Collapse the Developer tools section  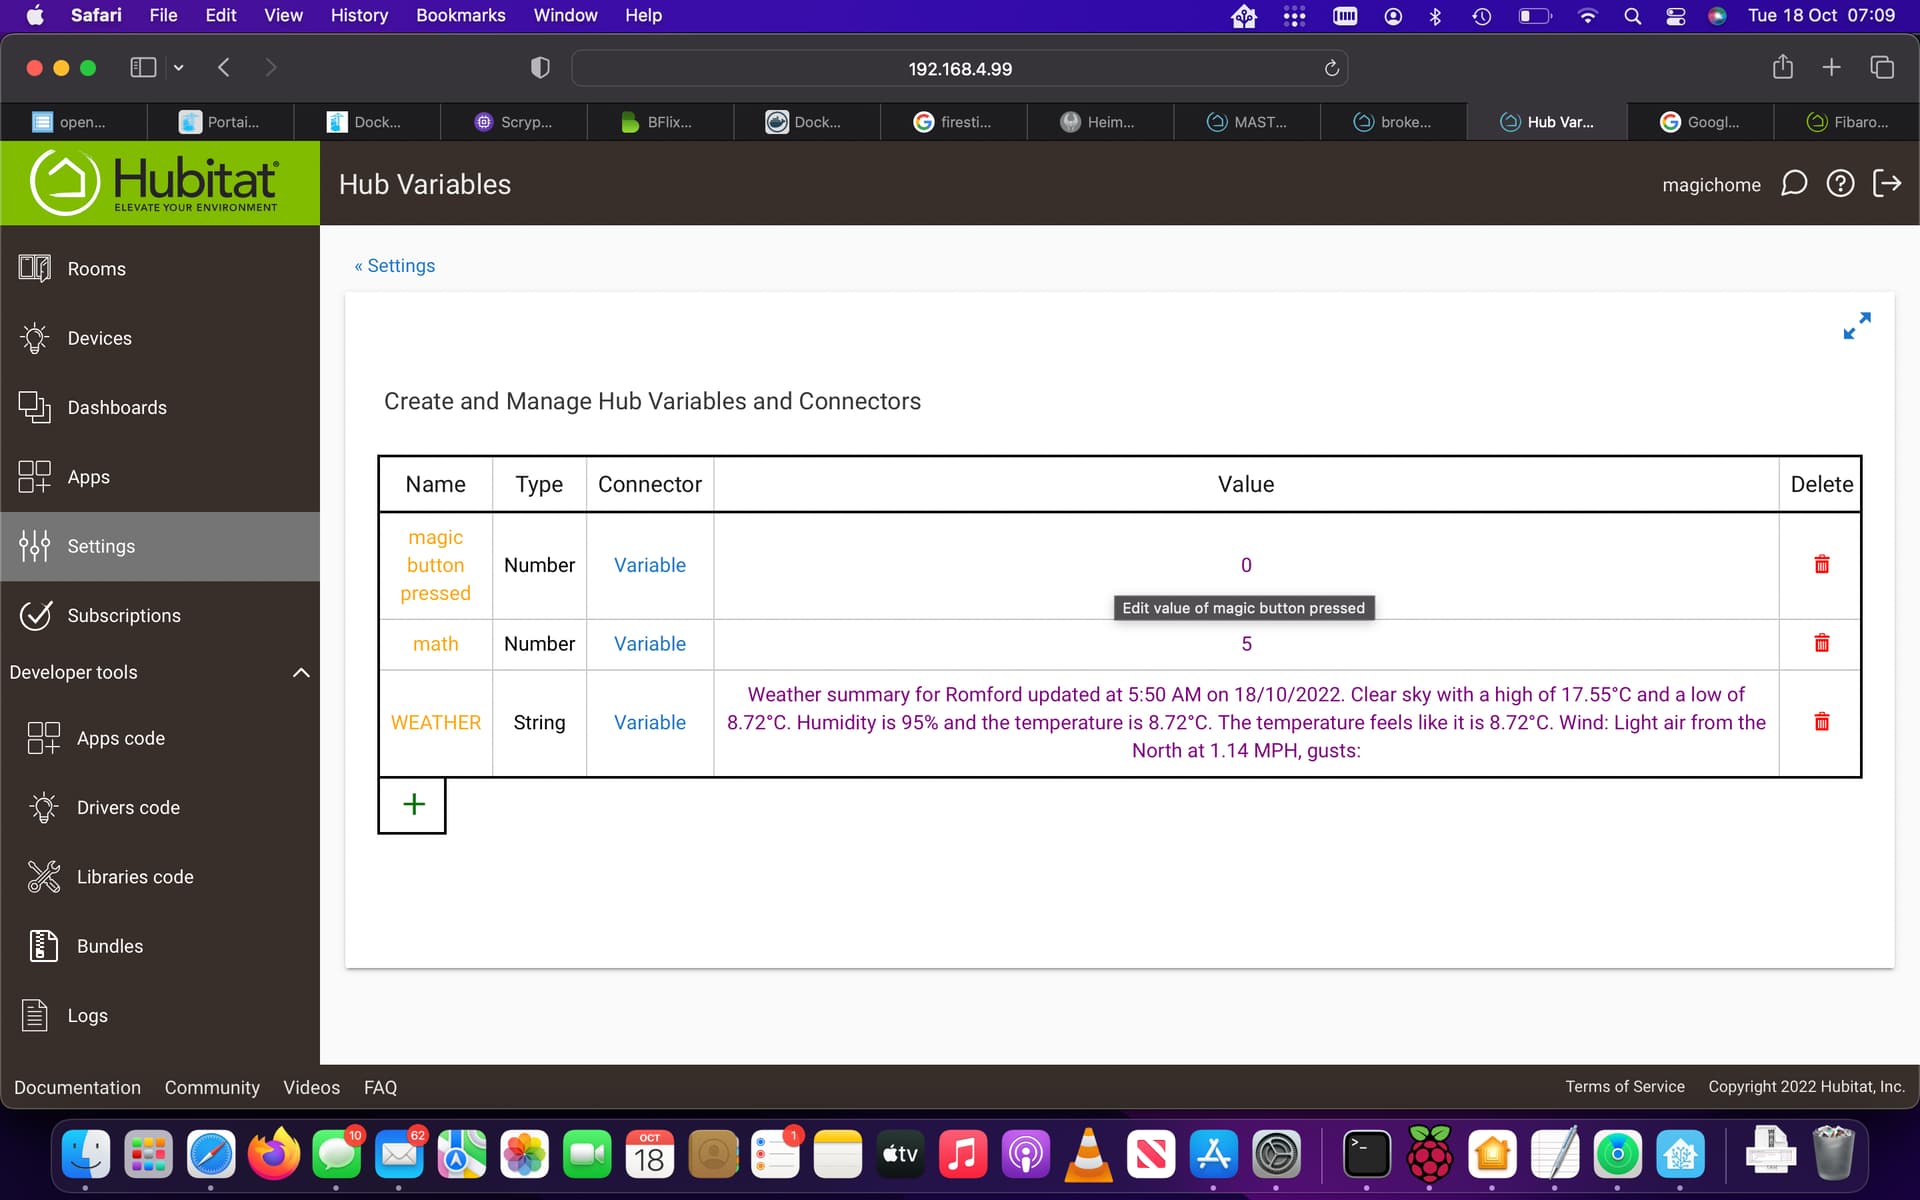[300, 673]
